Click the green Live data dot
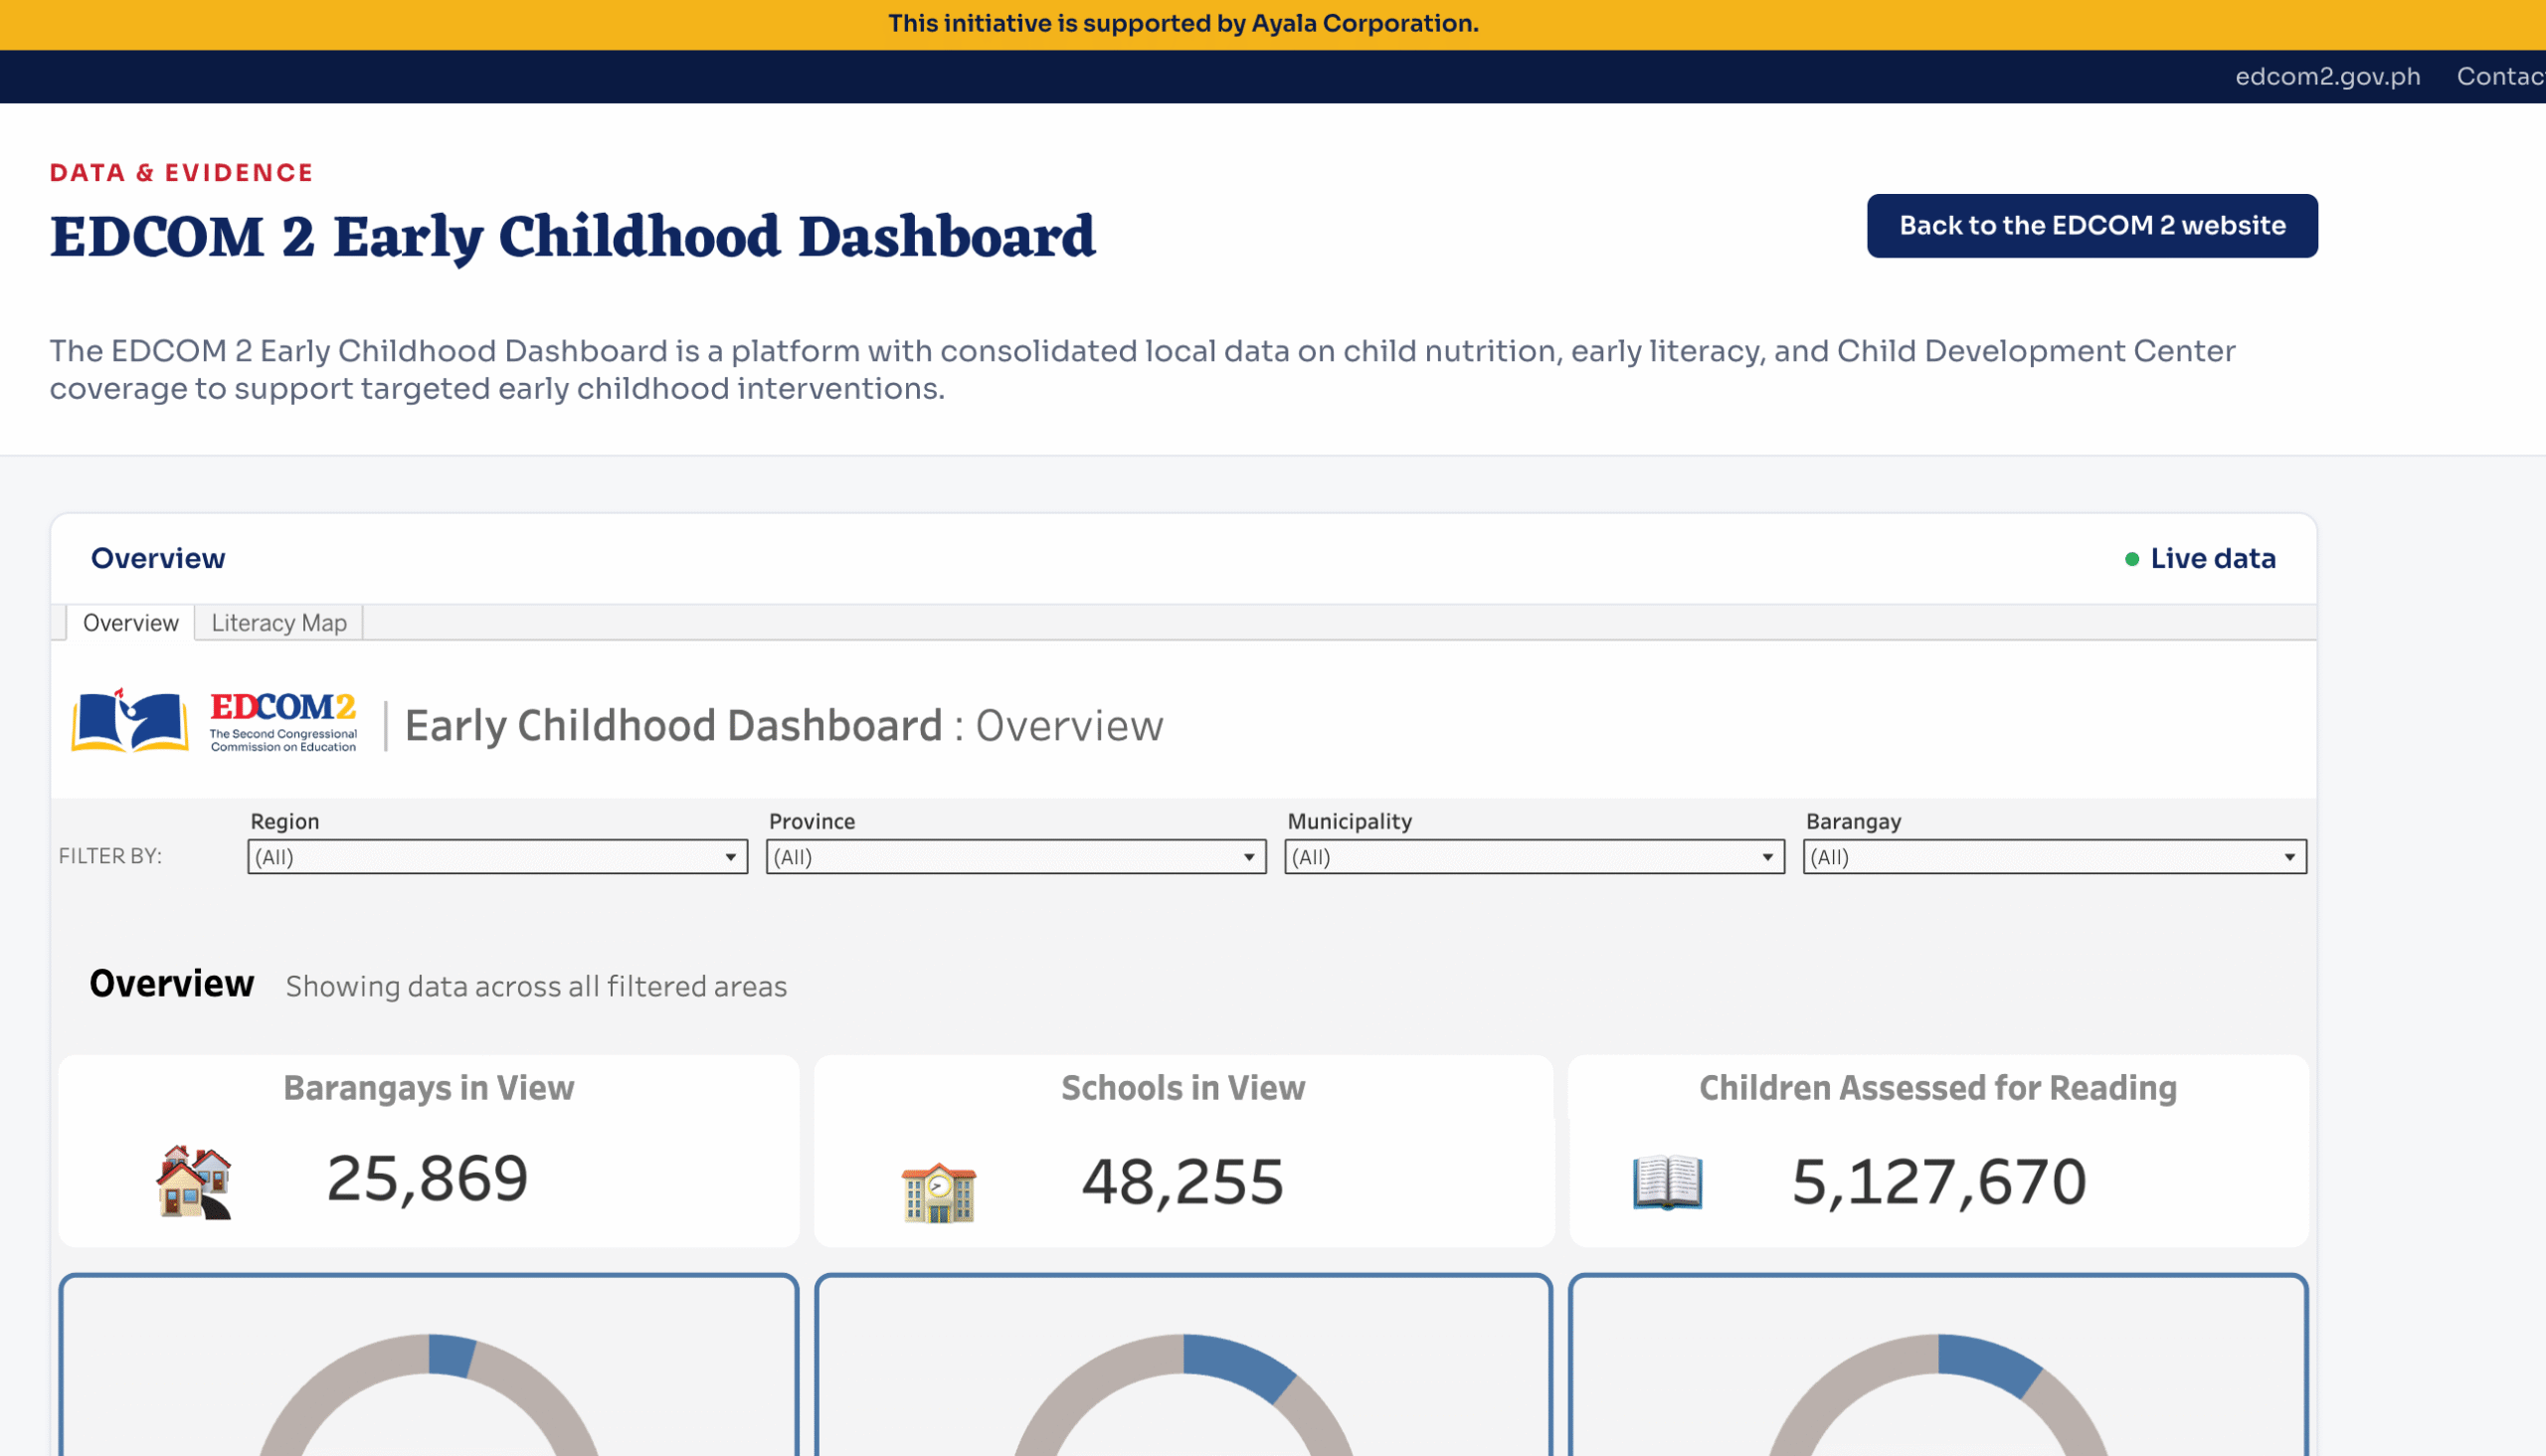 pyautogui.click(x=2131, y=559)
